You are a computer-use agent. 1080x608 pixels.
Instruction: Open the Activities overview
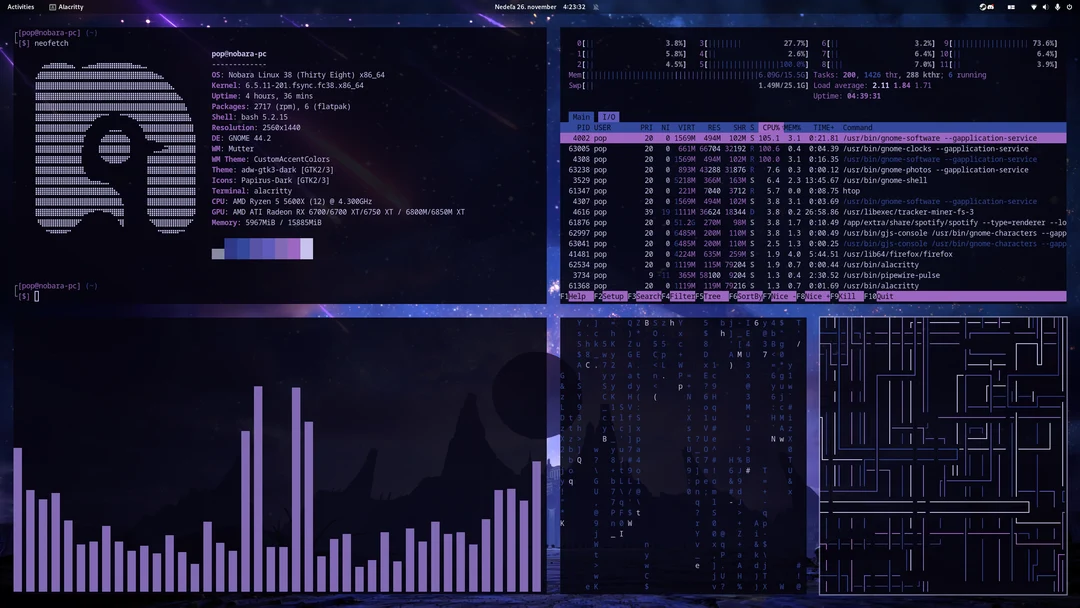20,6
